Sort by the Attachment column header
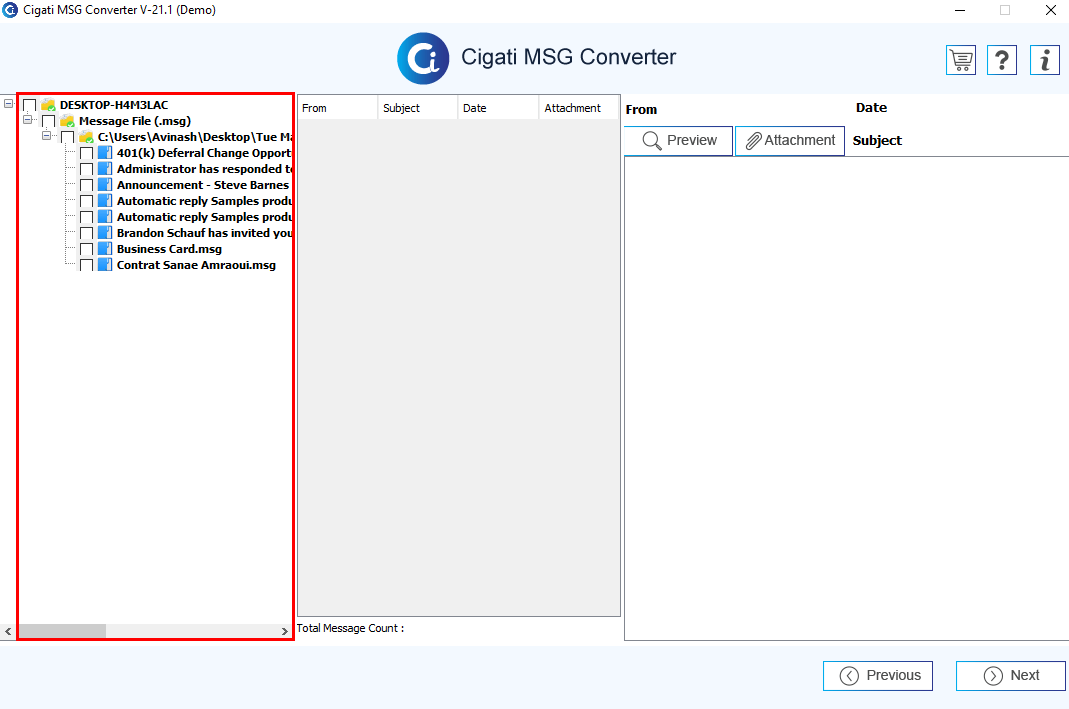Screen dimensions: 1069x709 coord(579,108)
